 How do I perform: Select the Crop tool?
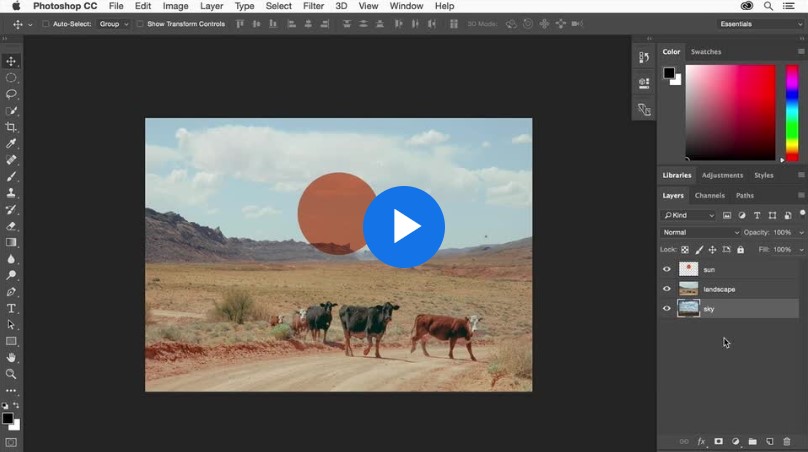pyautogui.click(x=11, y=127)
